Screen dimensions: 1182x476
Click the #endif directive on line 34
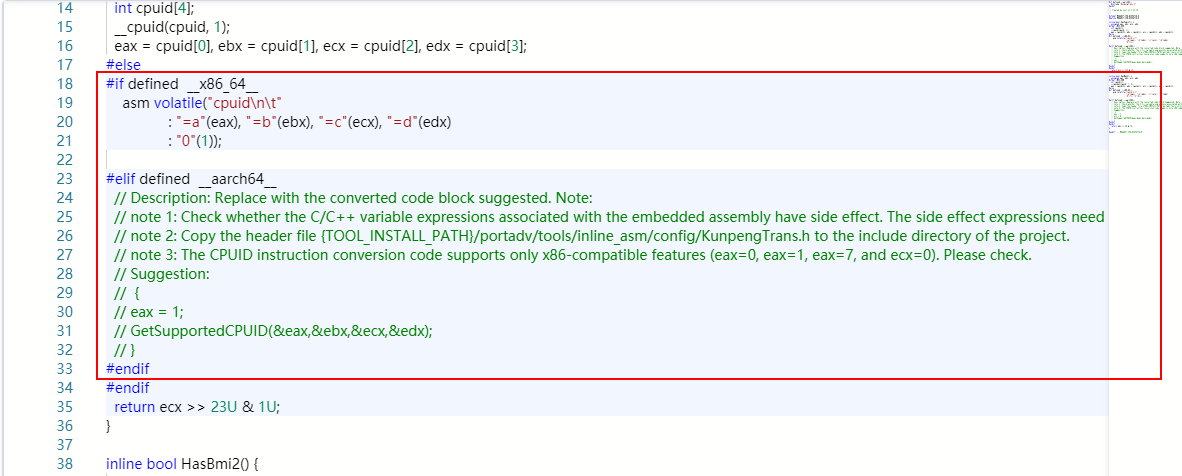click(127, 387)
